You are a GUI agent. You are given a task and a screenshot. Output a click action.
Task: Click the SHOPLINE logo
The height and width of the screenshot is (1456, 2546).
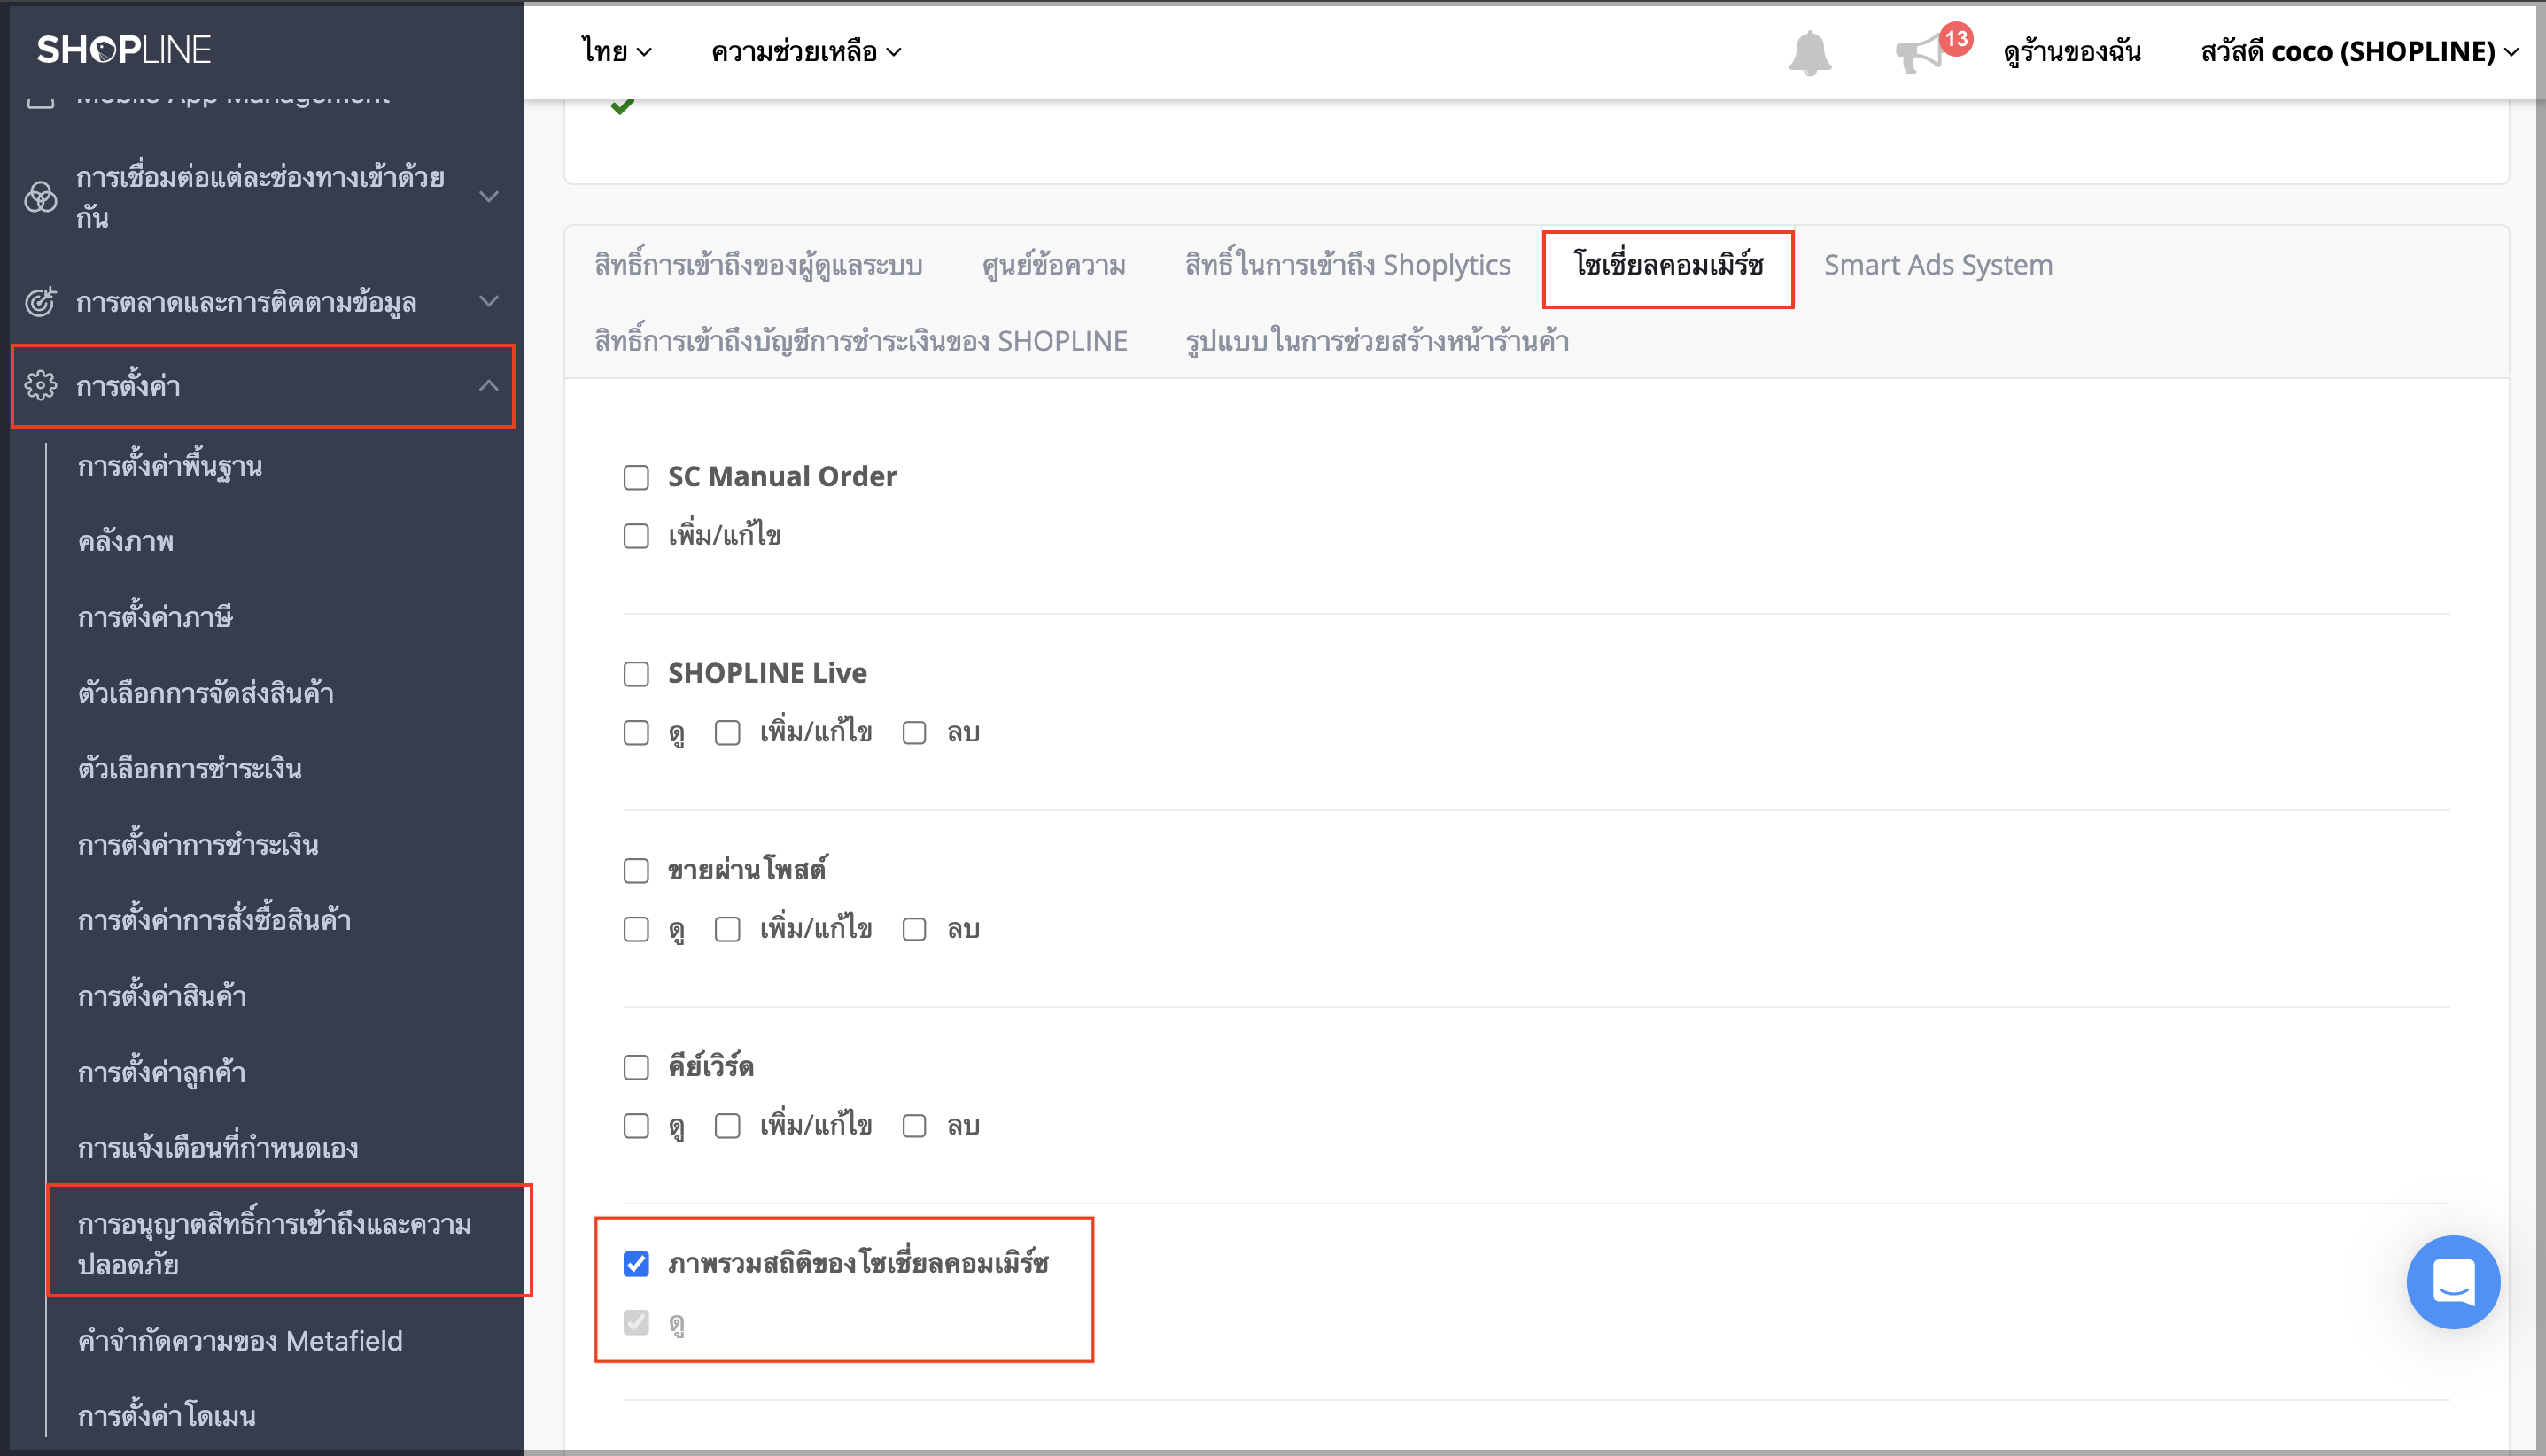tap(124, 49)
